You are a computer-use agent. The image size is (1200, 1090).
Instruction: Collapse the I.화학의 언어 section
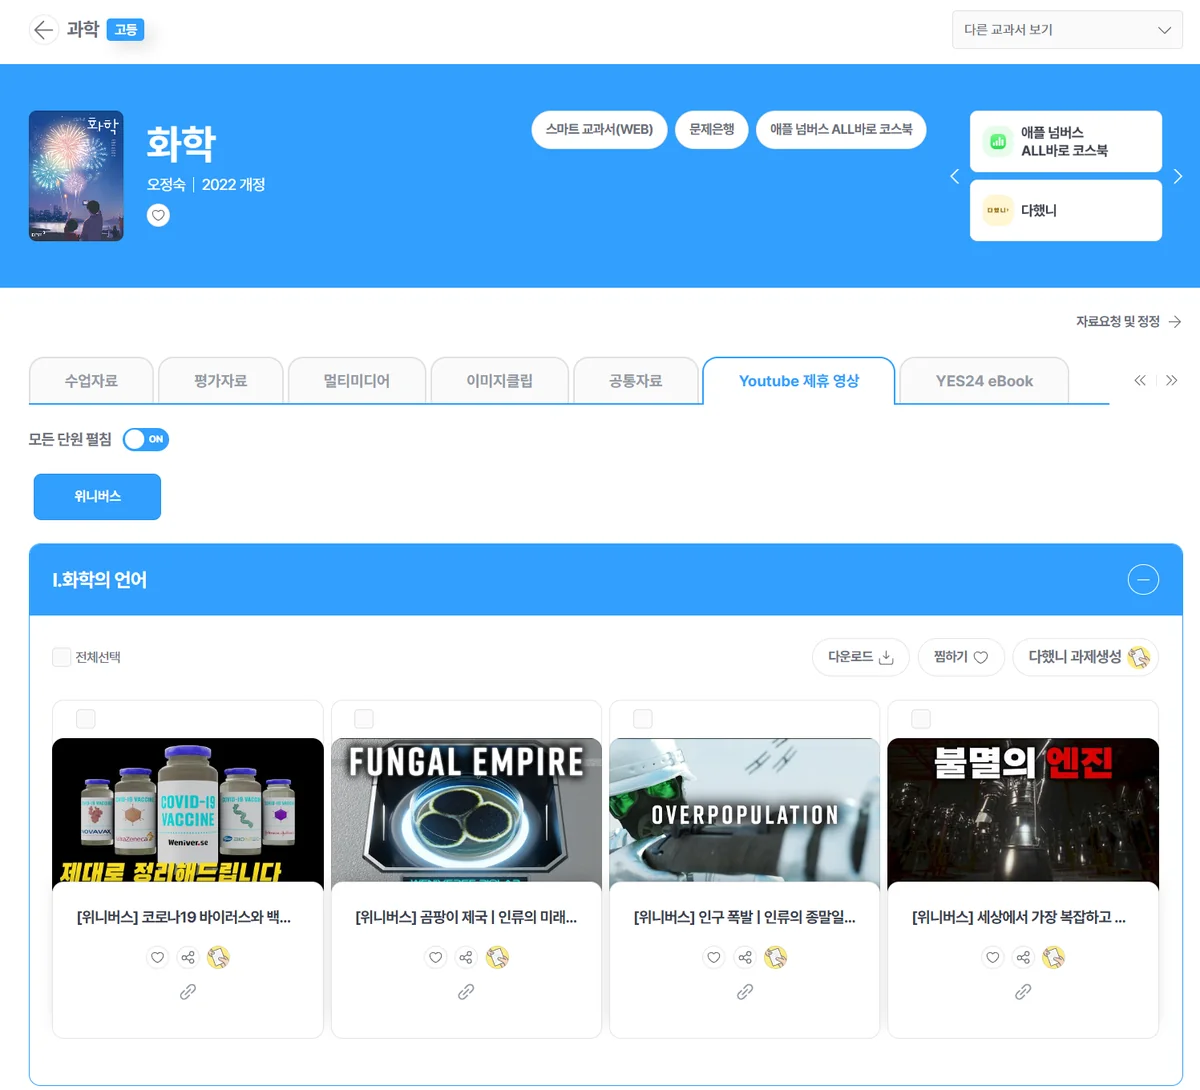(x=1143, y=580)
